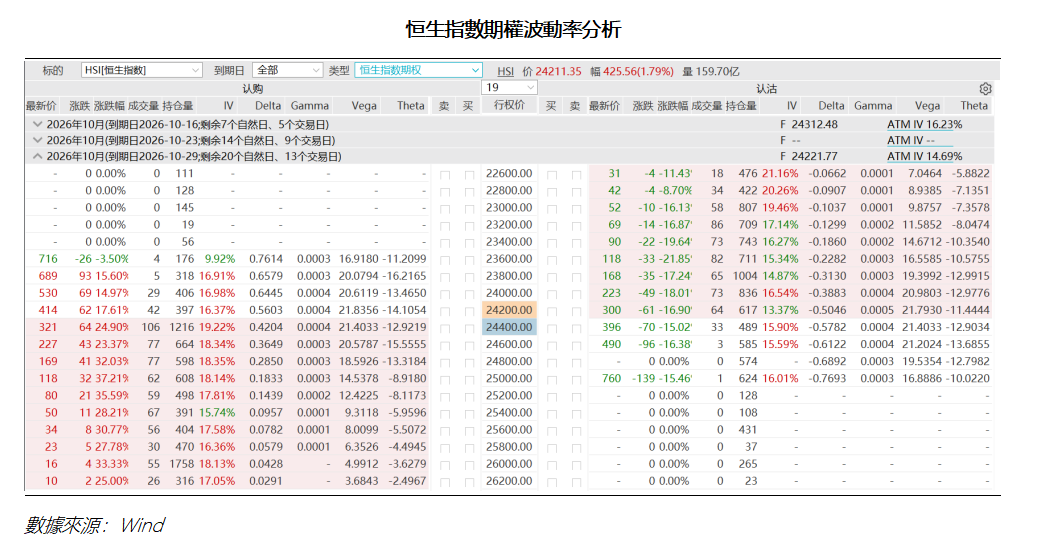Click the futures value F 24221.77
The height and width of the screenshot is (553, 1040).
[809, 156]
